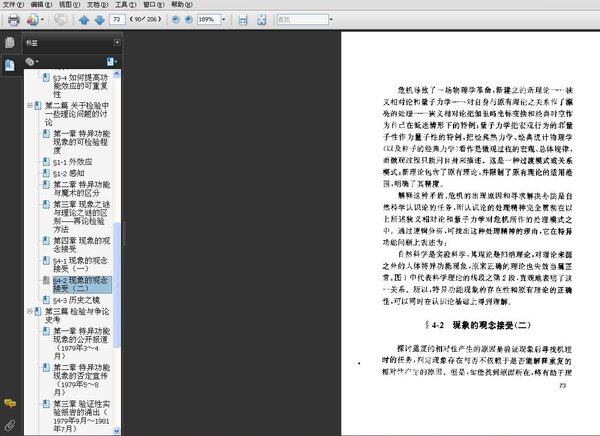The height and width of the screenshot is (436, 600).
Task: Click the Bookmarks panel icon in sidebar
Action: (10, 65)
